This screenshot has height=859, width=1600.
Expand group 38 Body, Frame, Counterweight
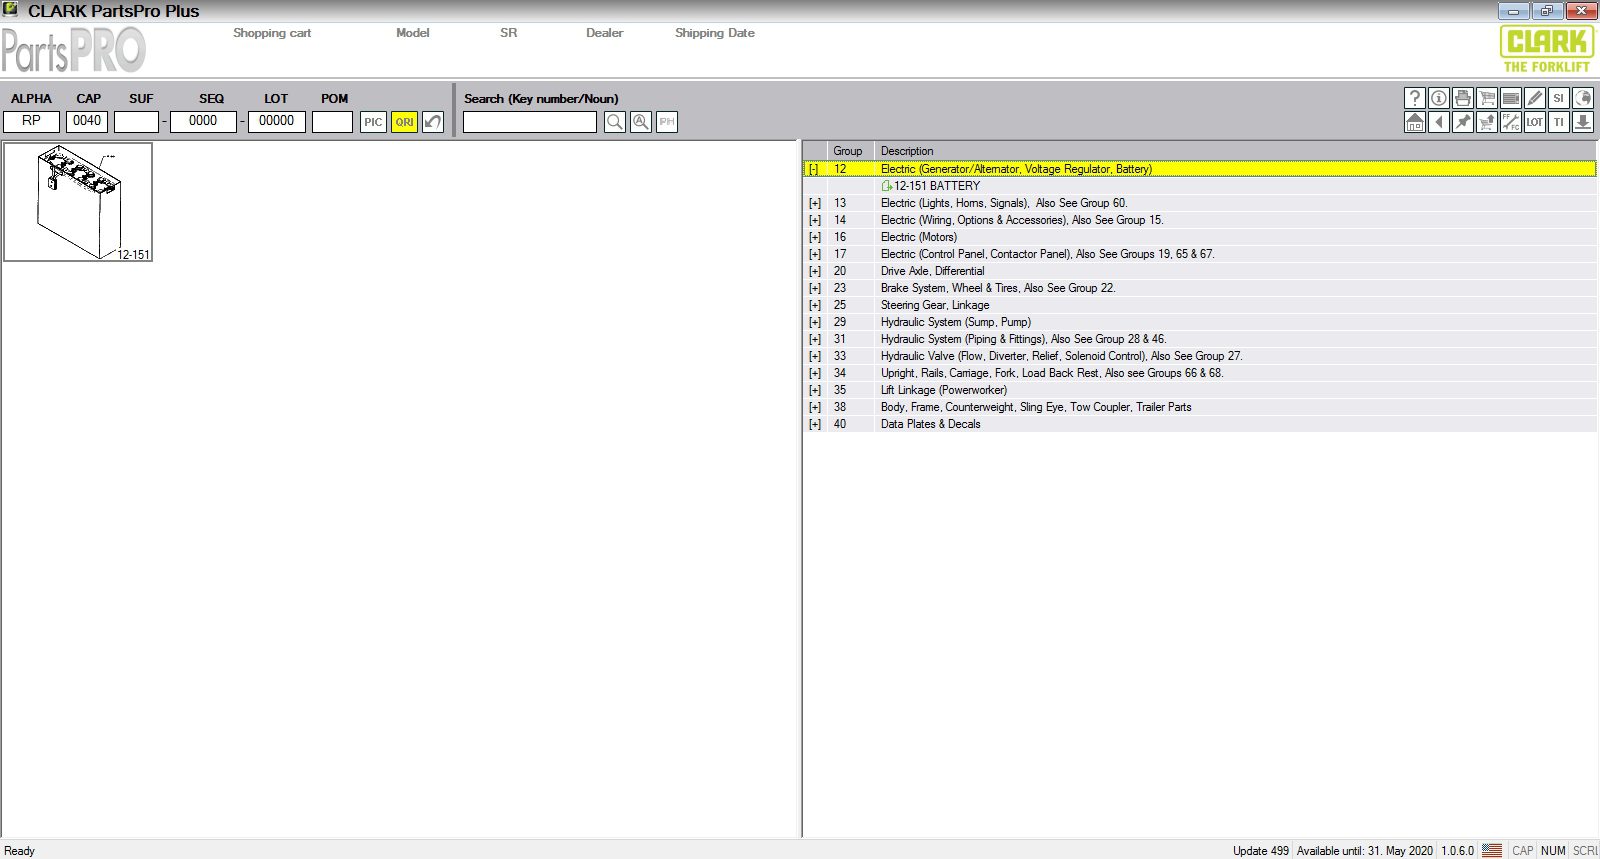coord(815,407)
